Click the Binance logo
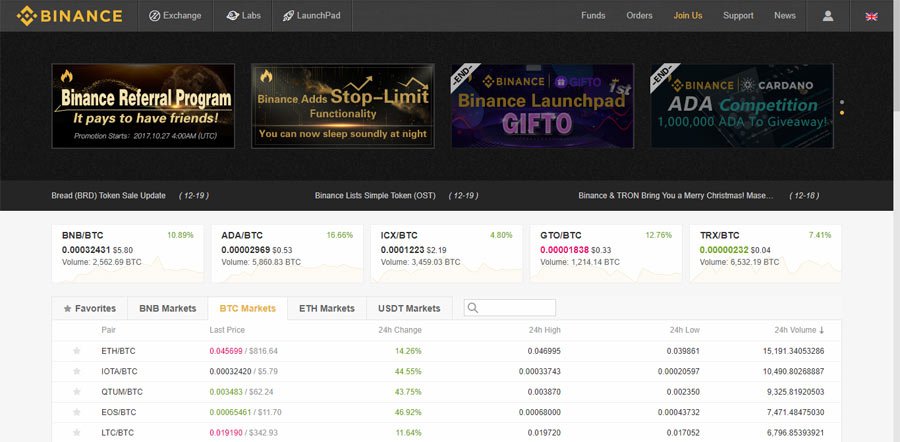900x442 pixels. click(x=69, y=15)
